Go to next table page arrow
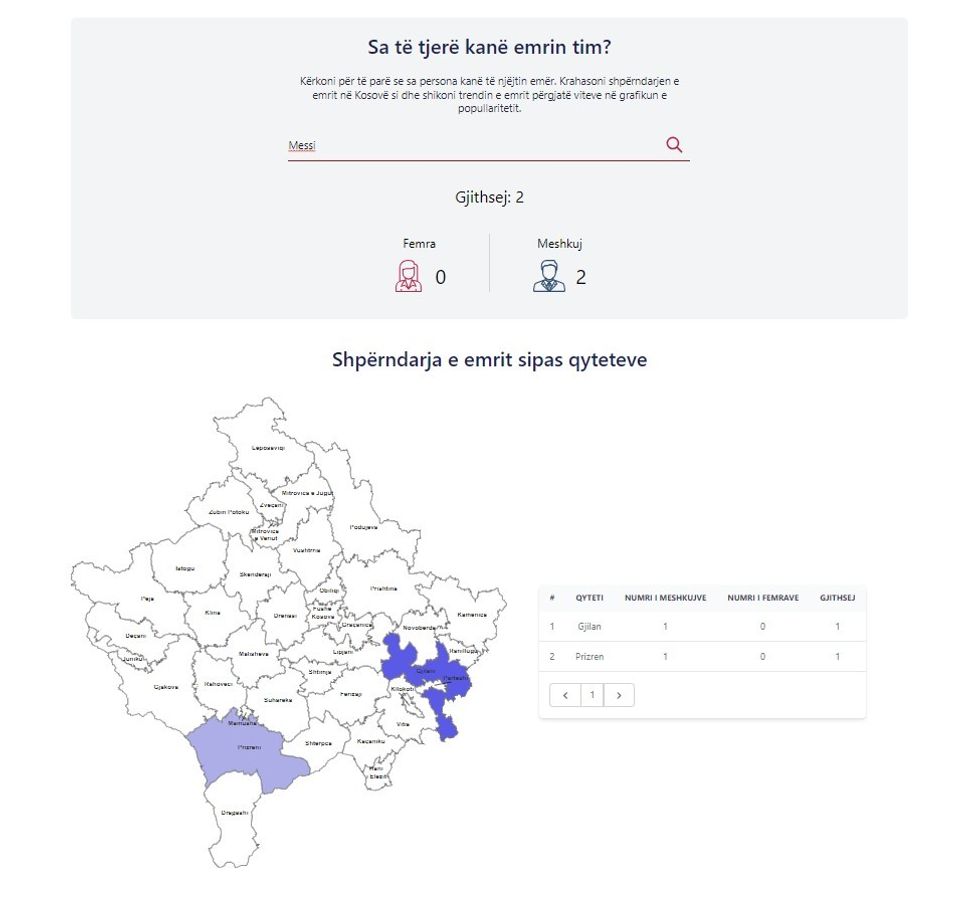The width and height of the screenshot is (980, 905). pos(619,695)
